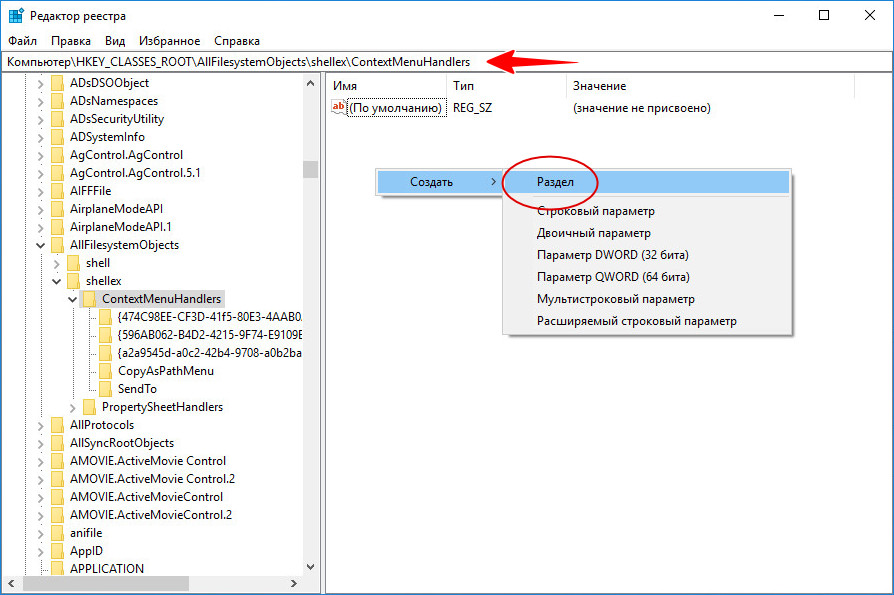Click the Registry Editor app icon in title bar
The width and height of the screenshot is (894, 595).
15,15
